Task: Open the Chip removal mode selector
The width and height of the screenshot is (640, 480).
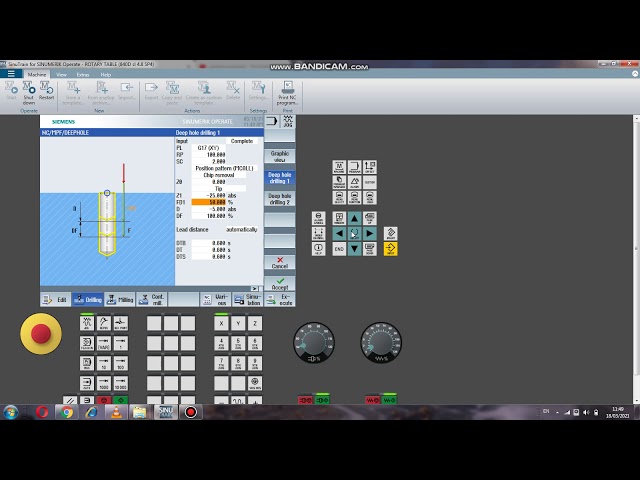Action: (219, 175)
